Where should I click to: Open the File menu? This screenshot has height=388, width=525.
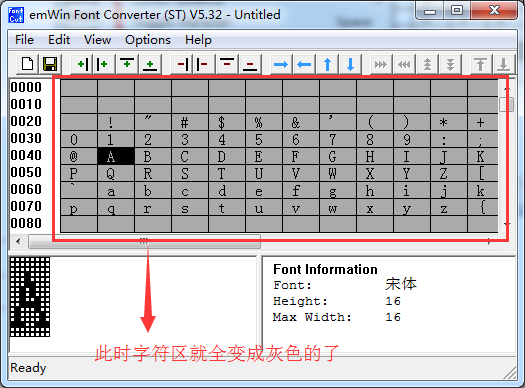point(24,40)
